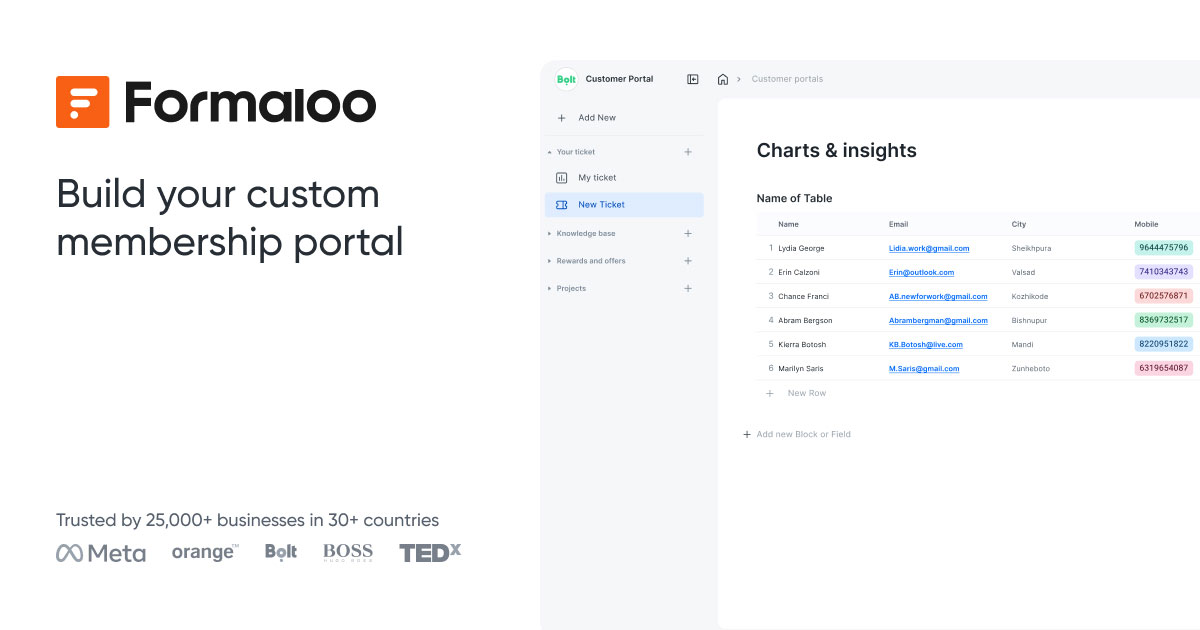The image size is (1200, 630).
Task: Open Lidia.work@gmail.com email link
Action: [929, 248]
